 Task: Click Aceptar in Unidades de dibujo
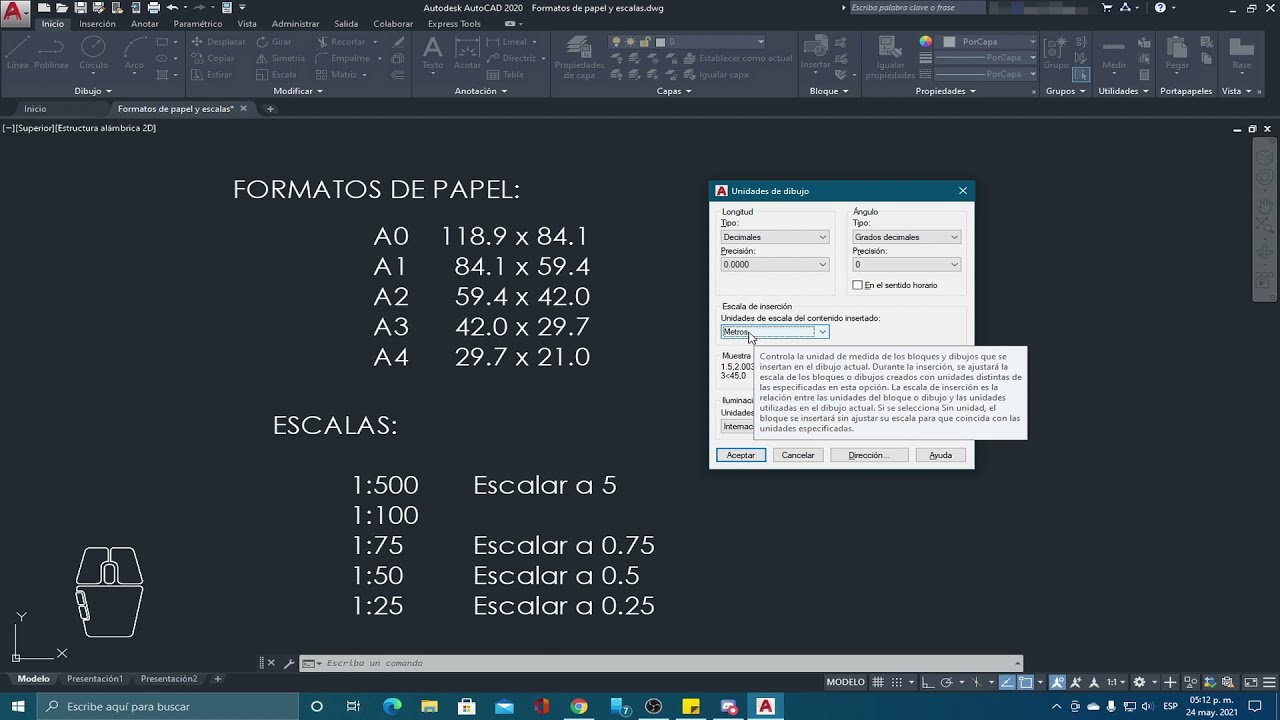pos(741,455)
